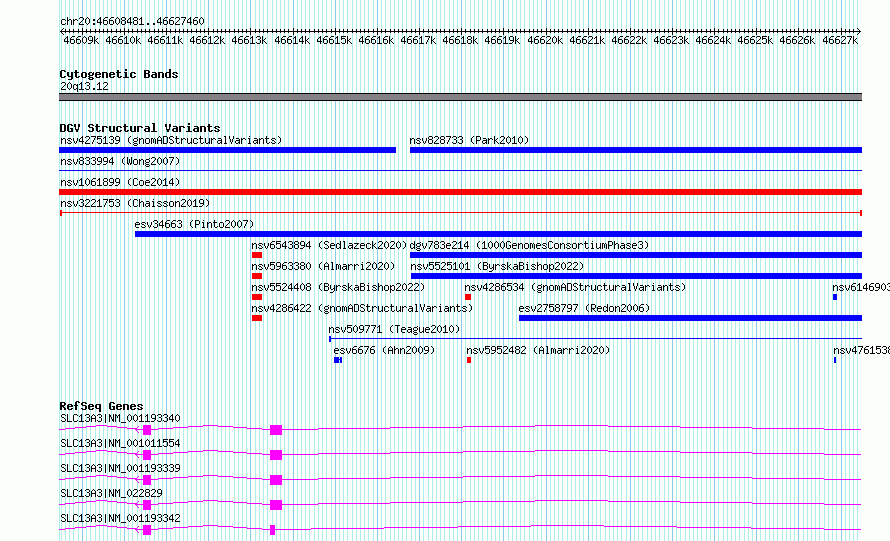Open the esv34663 (Pinto2007) label
Image resolution: width=890 pixels, height=541 pixels.
194,224
